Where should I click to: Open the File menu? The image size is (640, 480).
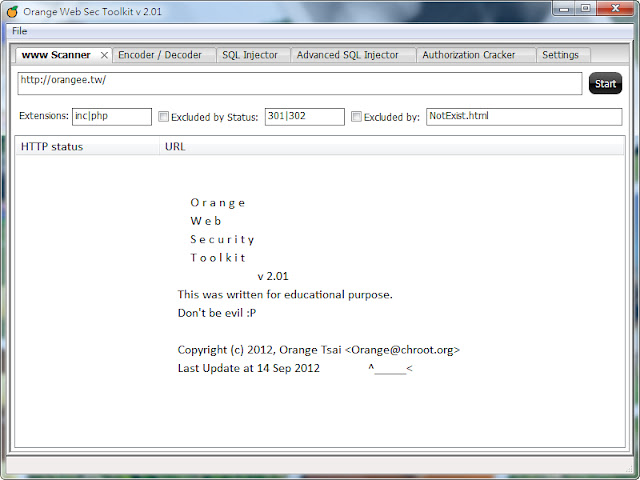coord(20,31)
